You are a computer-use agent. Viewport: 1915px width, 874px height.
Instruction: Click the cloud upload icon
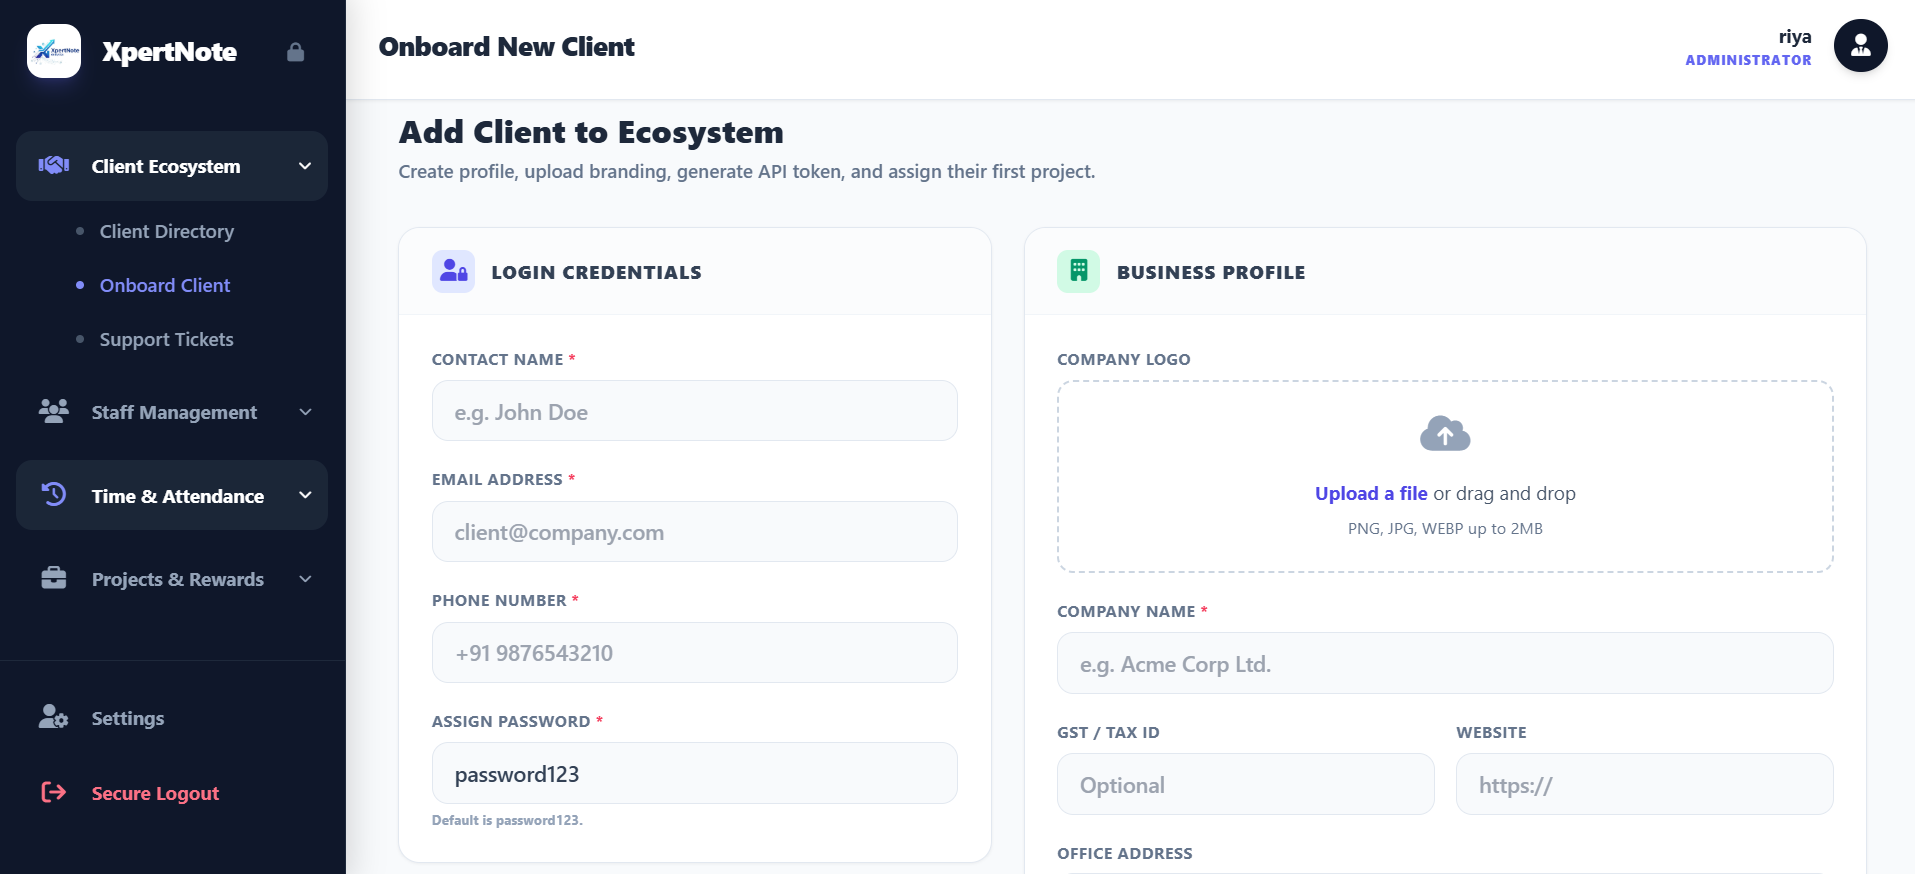click(x=1445, y=434)
